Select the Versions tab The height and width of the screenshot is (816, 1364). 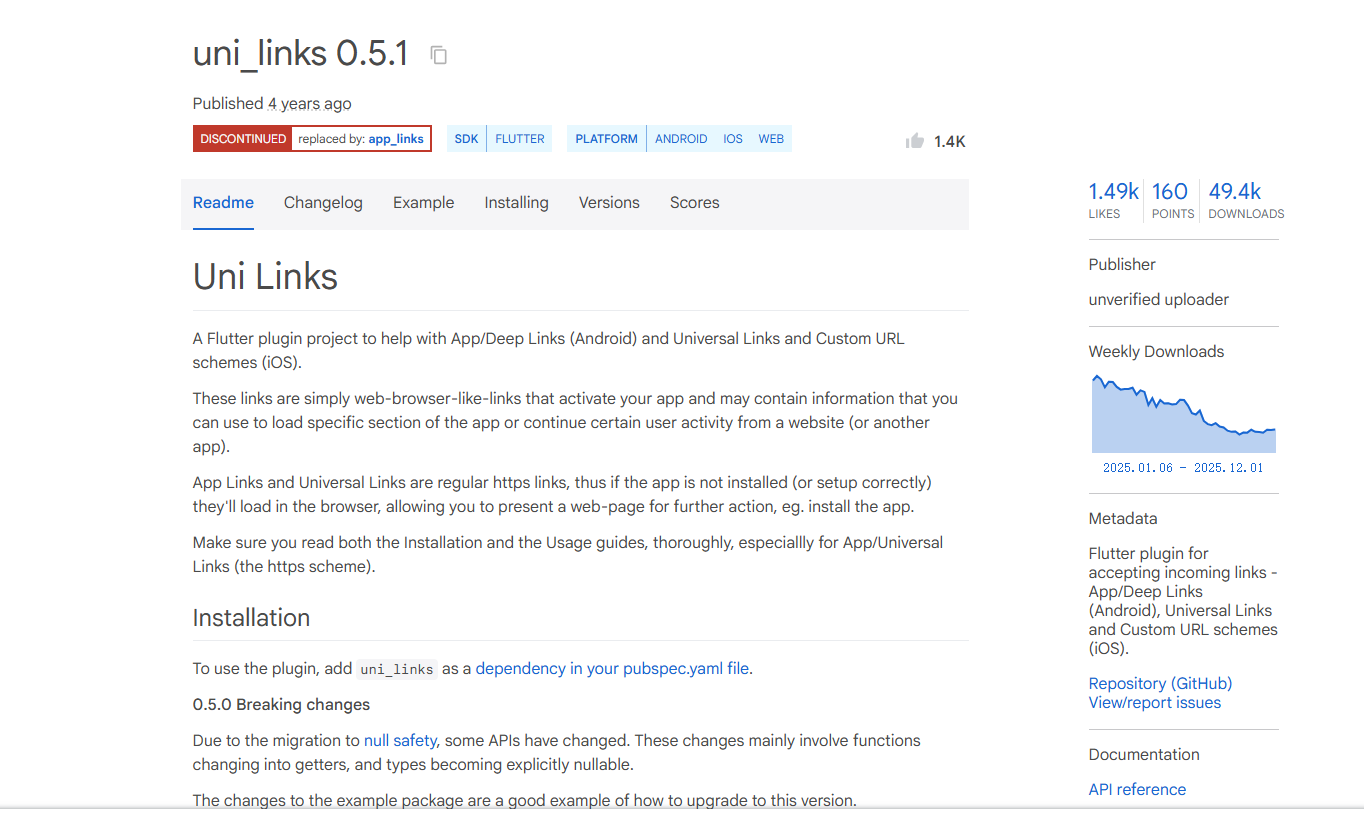[608, 203]
